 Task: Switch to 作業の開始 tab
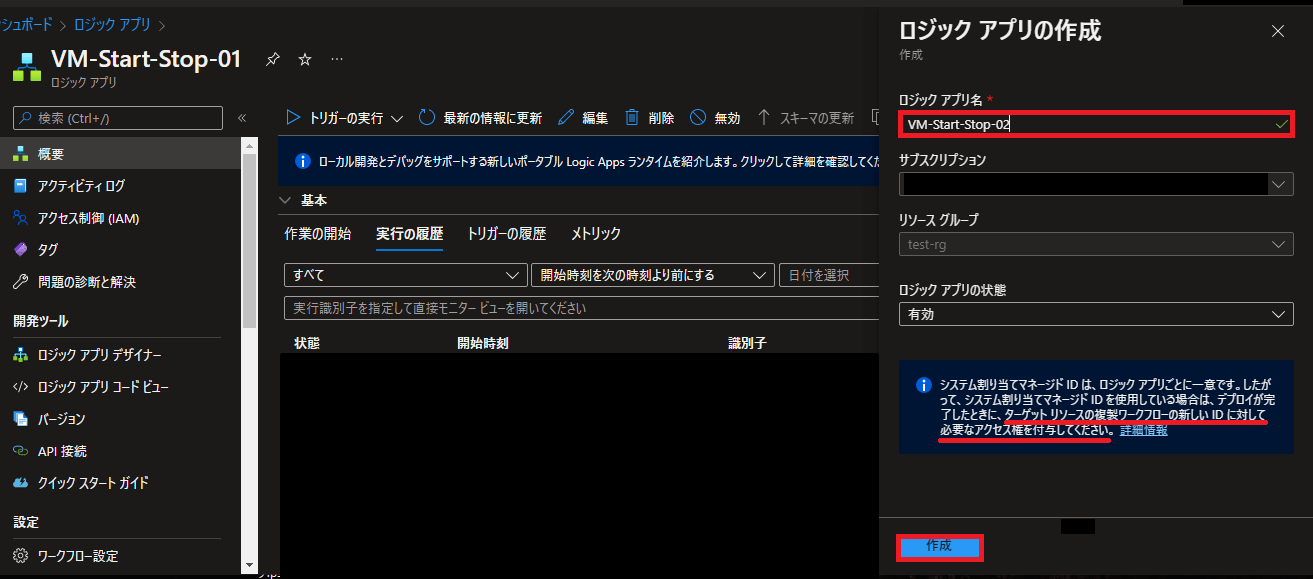pos(318,233)
